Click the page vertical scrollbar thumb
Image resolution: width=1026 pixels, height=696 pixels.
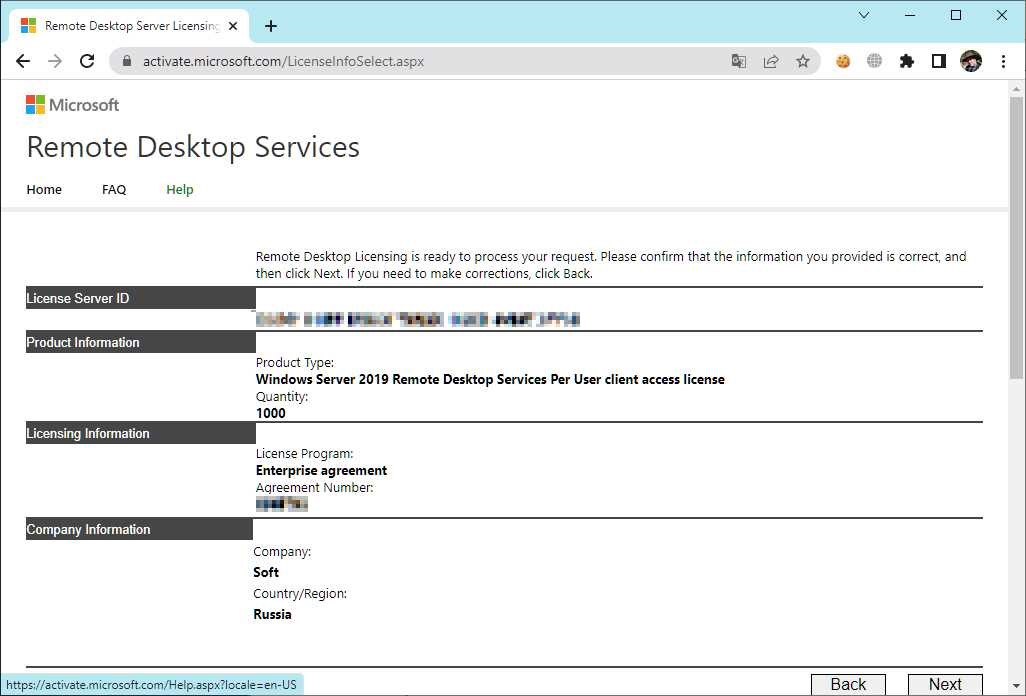click(x=1016, y=237)
